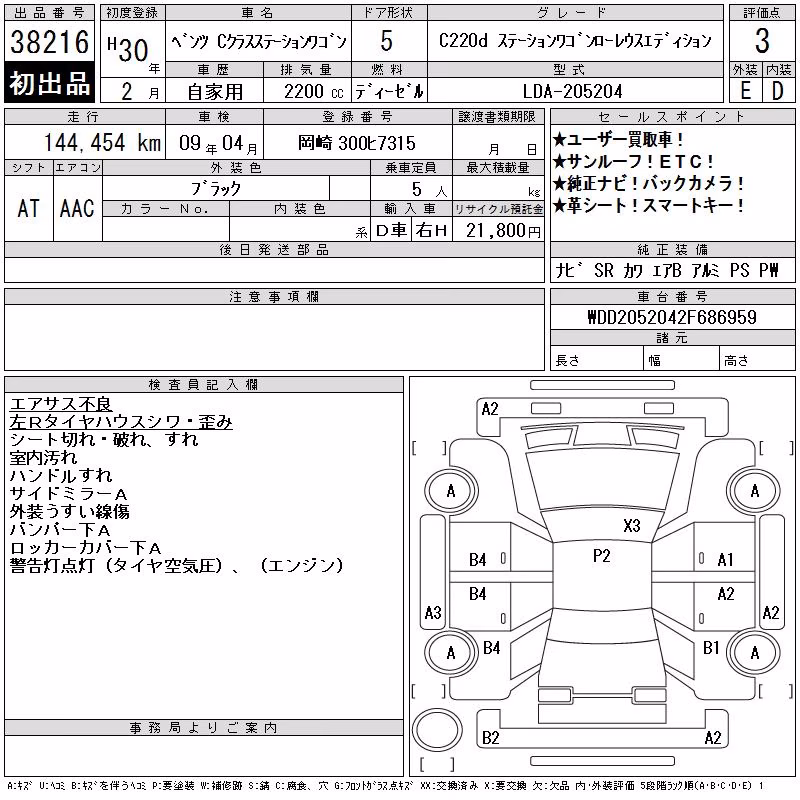Screen dimensions: 800x800
Task: Click the A2 mark on the front bumper
Action: 490,409
